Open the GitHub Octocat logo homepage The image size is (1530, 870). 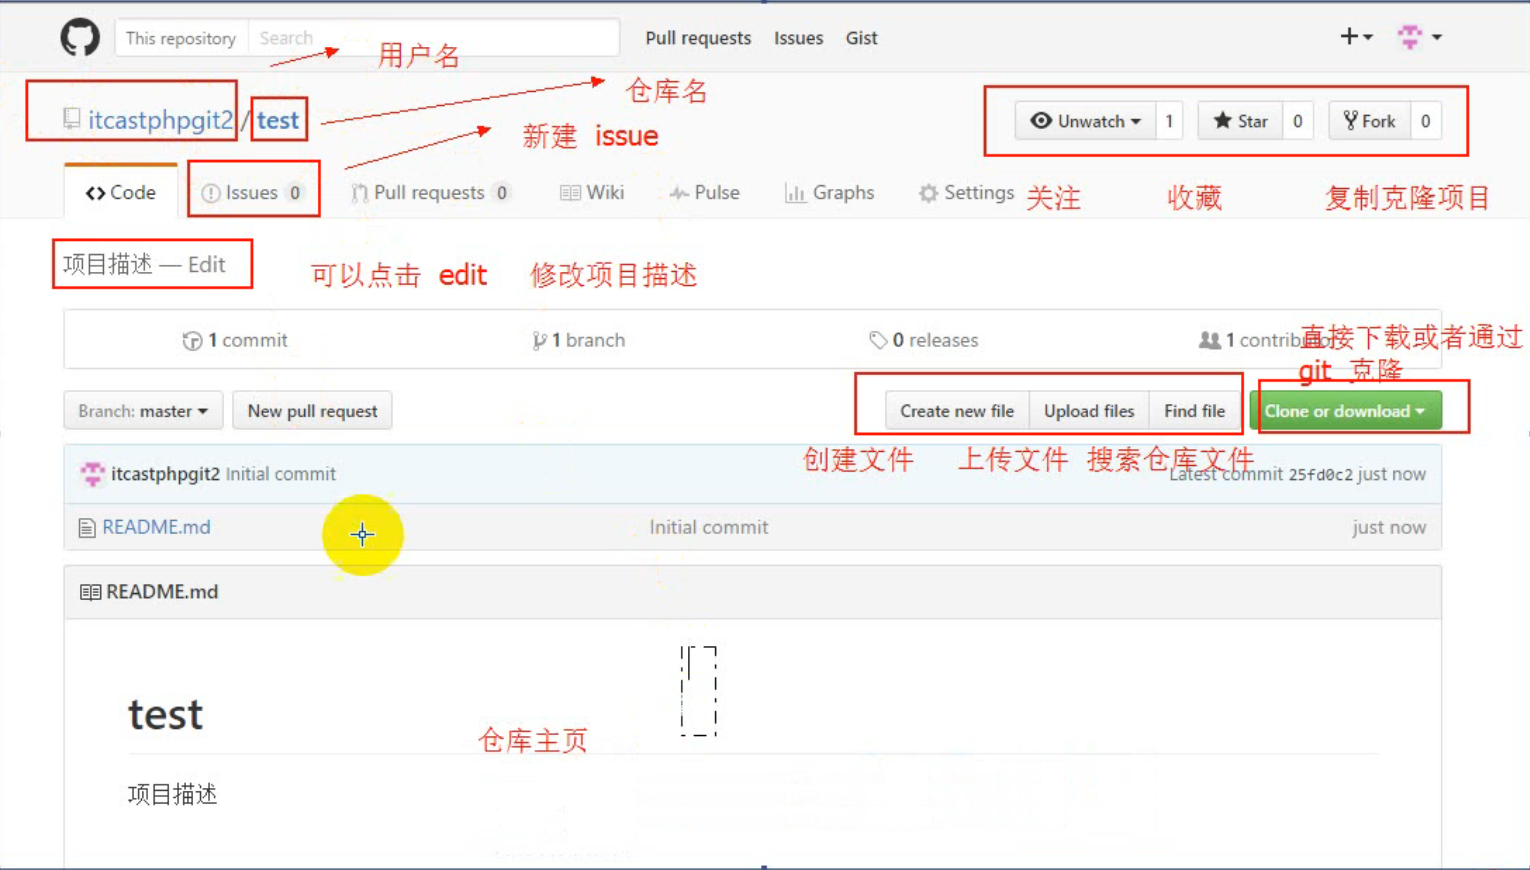(x=80, y=38)
